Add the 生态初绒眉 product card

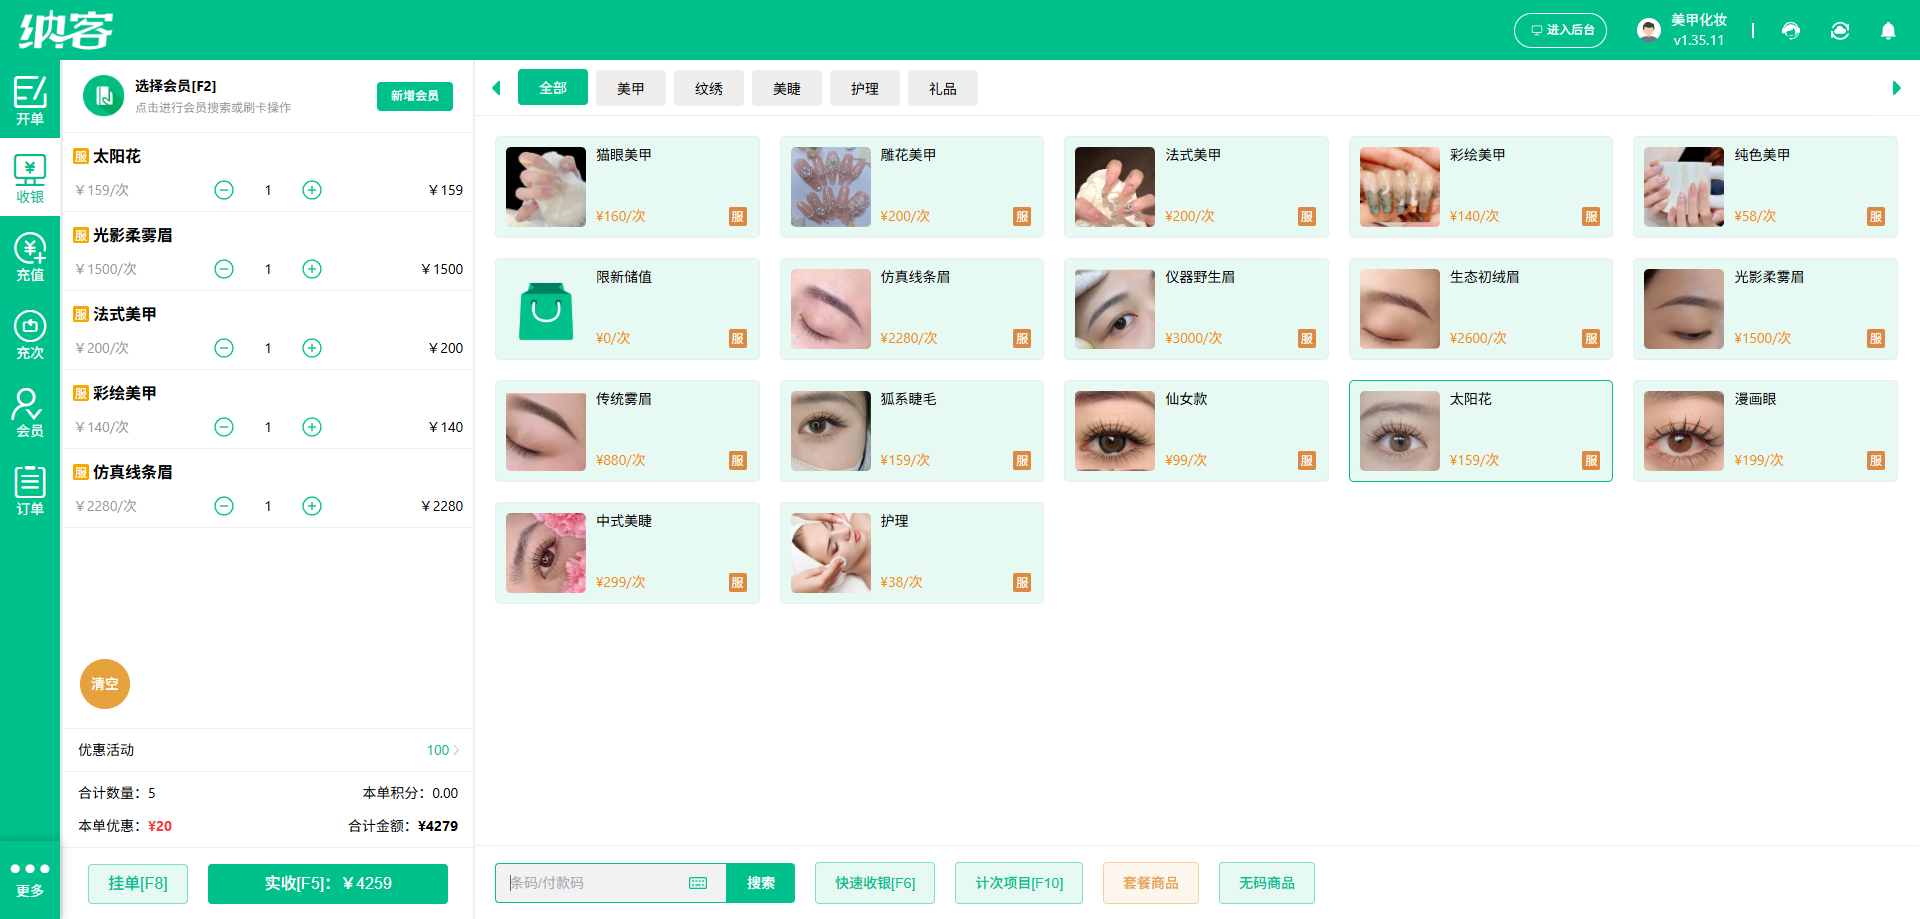pyautogui.click(x=1481, y=309)
